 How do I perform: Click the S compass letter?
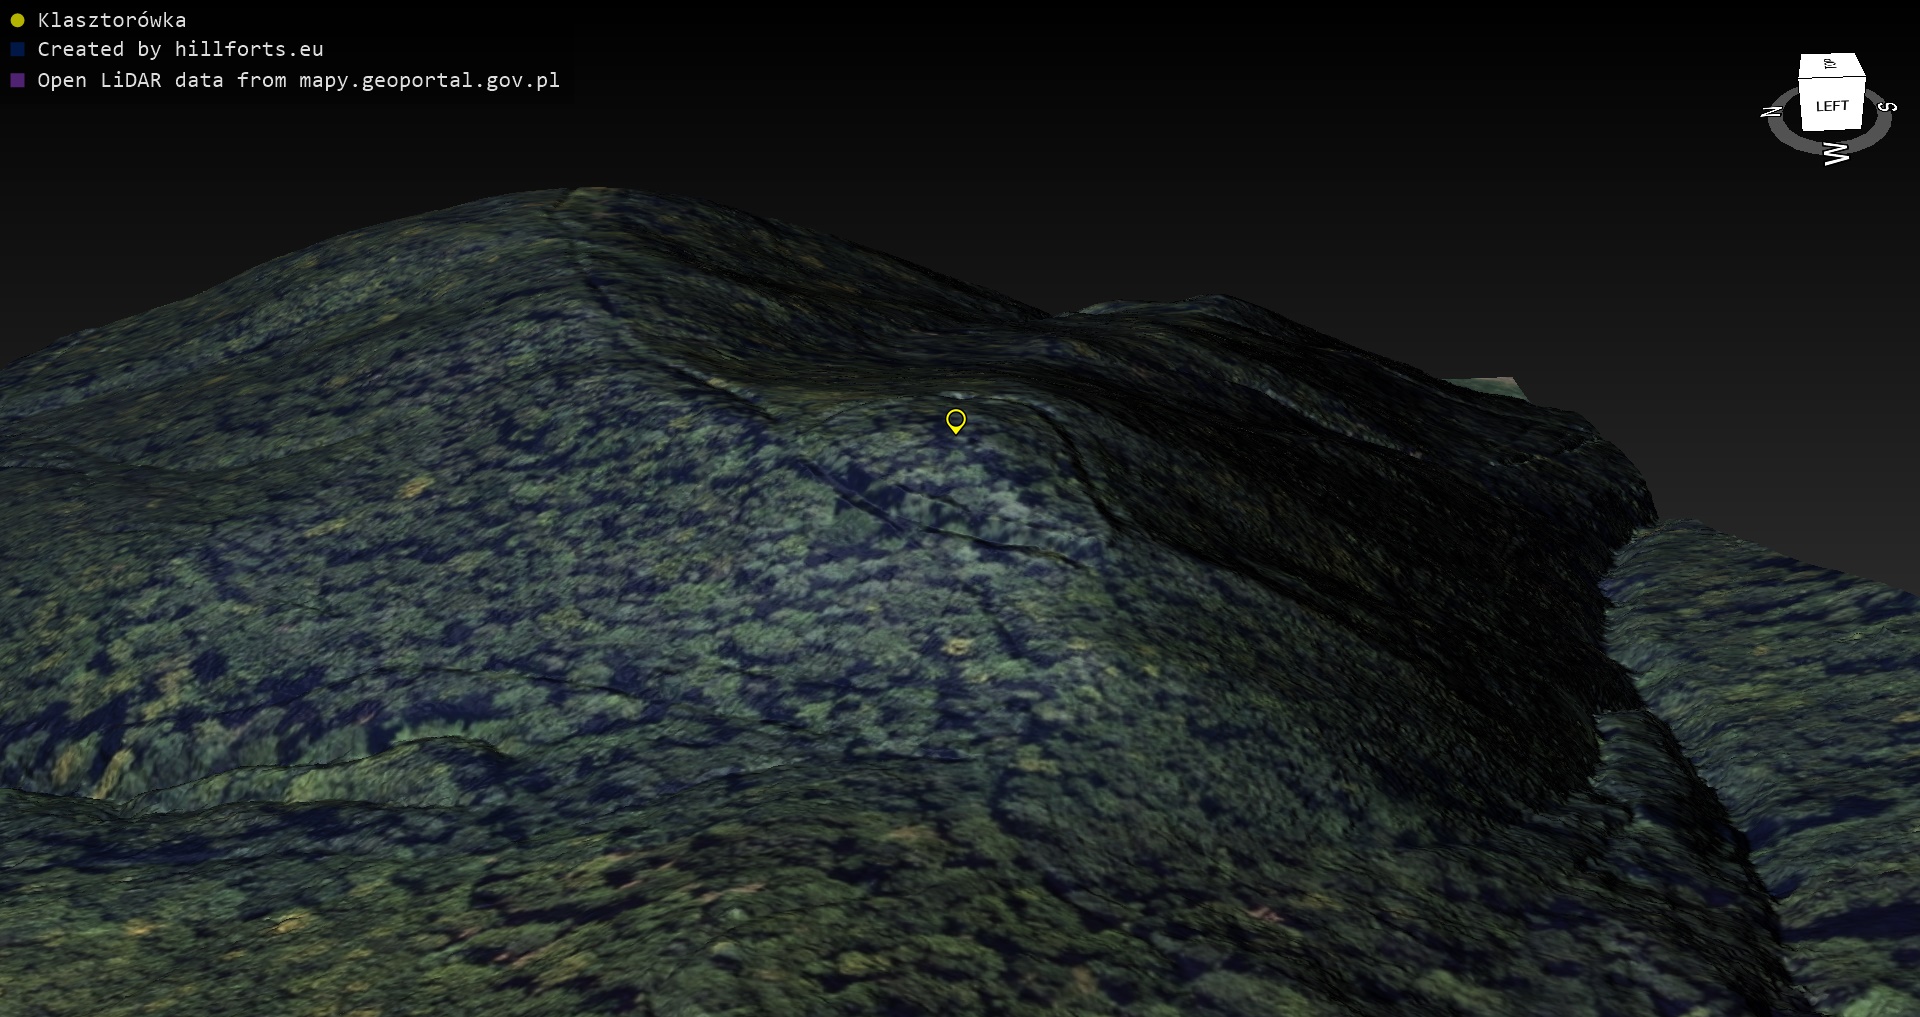point(1887,106)
